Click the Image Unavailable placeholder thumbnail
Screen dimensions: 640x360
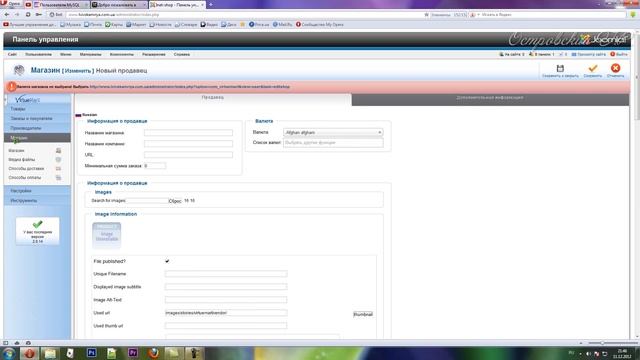coord(107,235)
